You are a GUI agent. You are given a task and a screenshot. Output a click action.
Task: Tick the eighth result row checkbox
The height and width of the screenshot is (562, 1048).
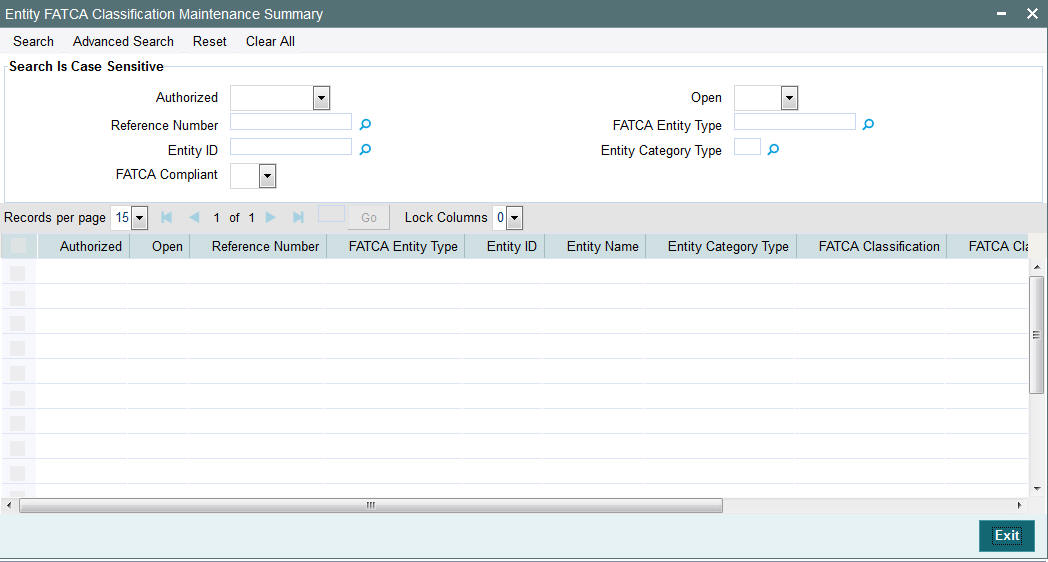pyautogui.click(x=17, y=448)
